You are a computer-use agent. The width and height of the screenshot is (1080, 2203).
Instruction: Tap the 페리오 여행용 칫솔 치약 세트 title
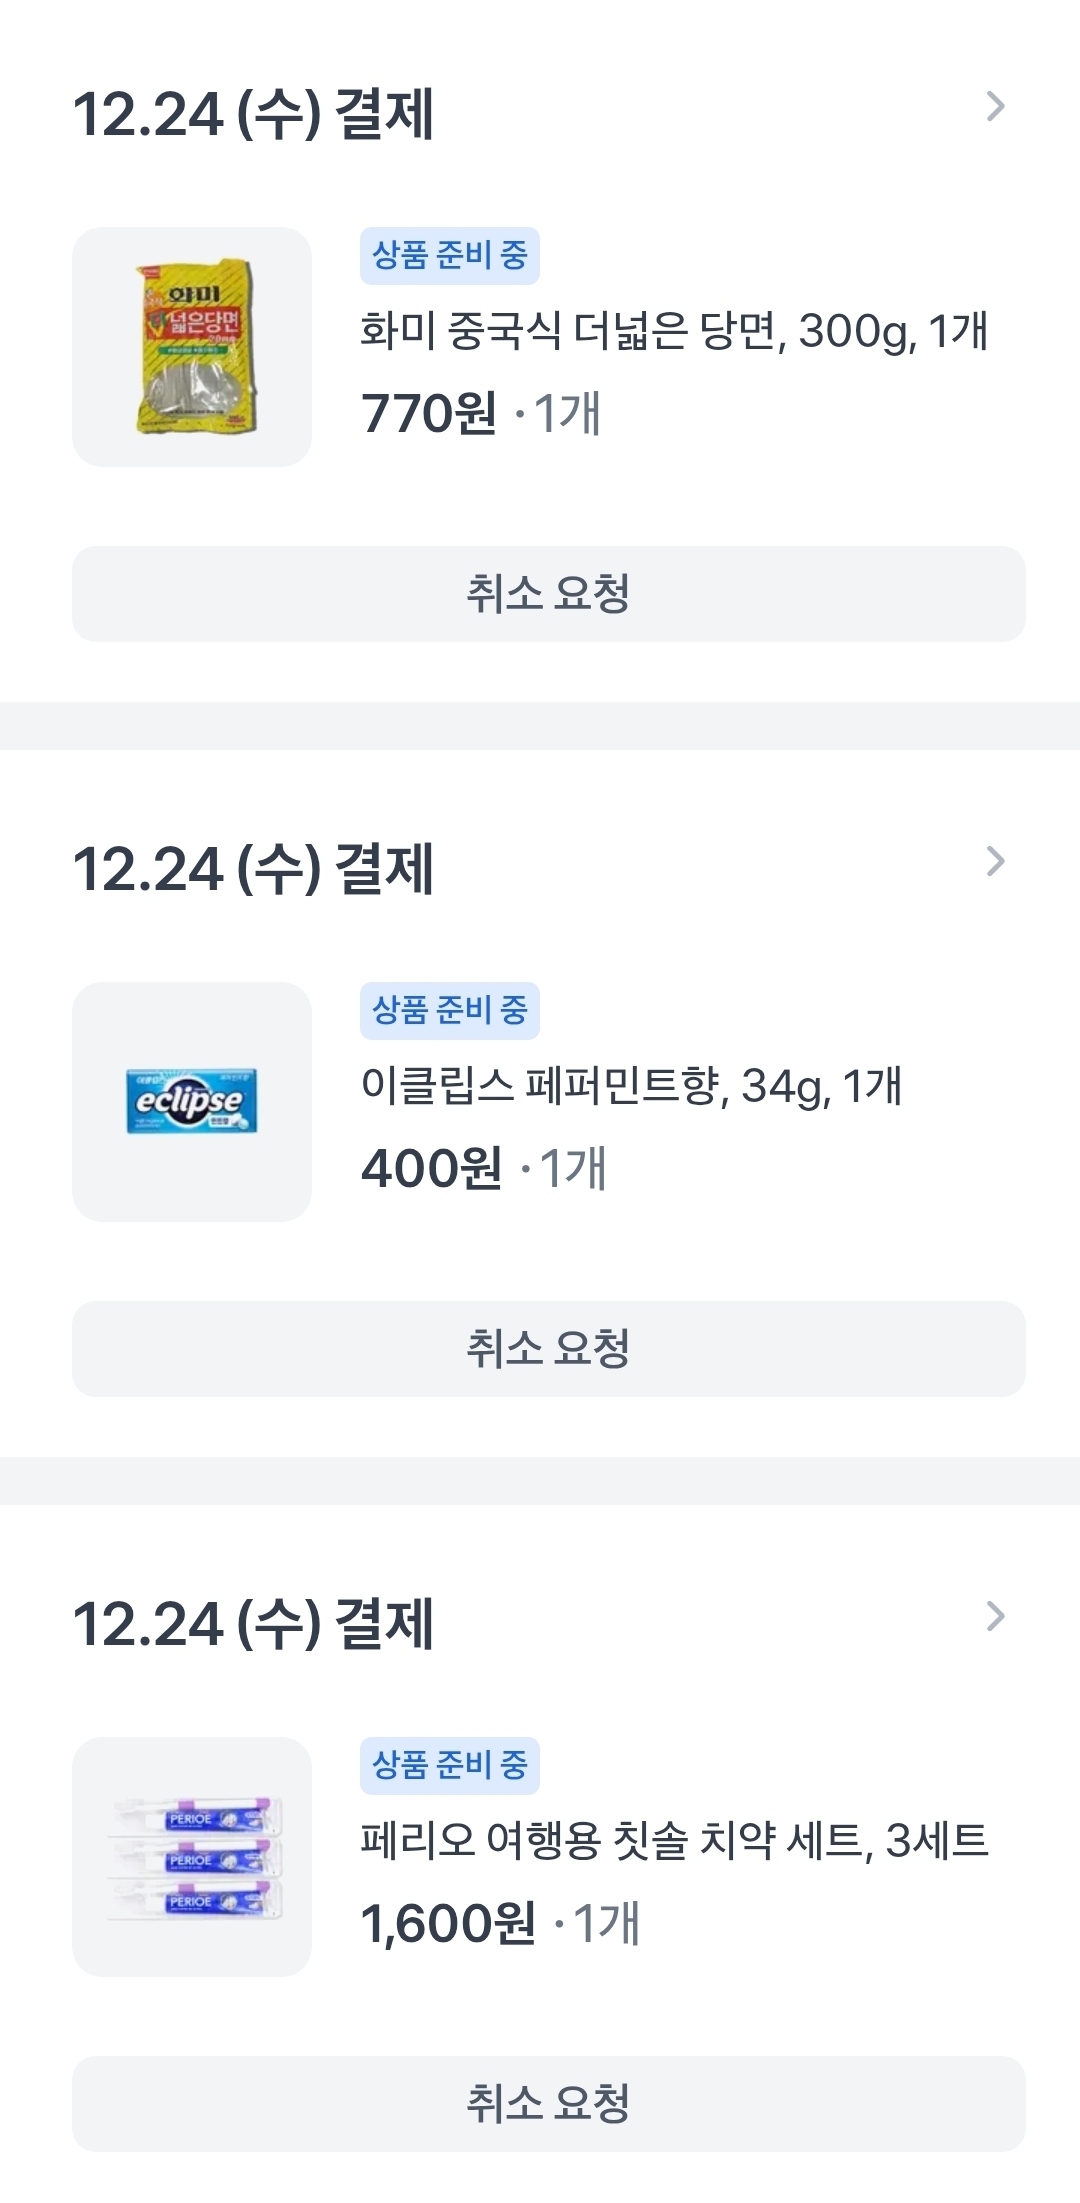coord(674,1841)
